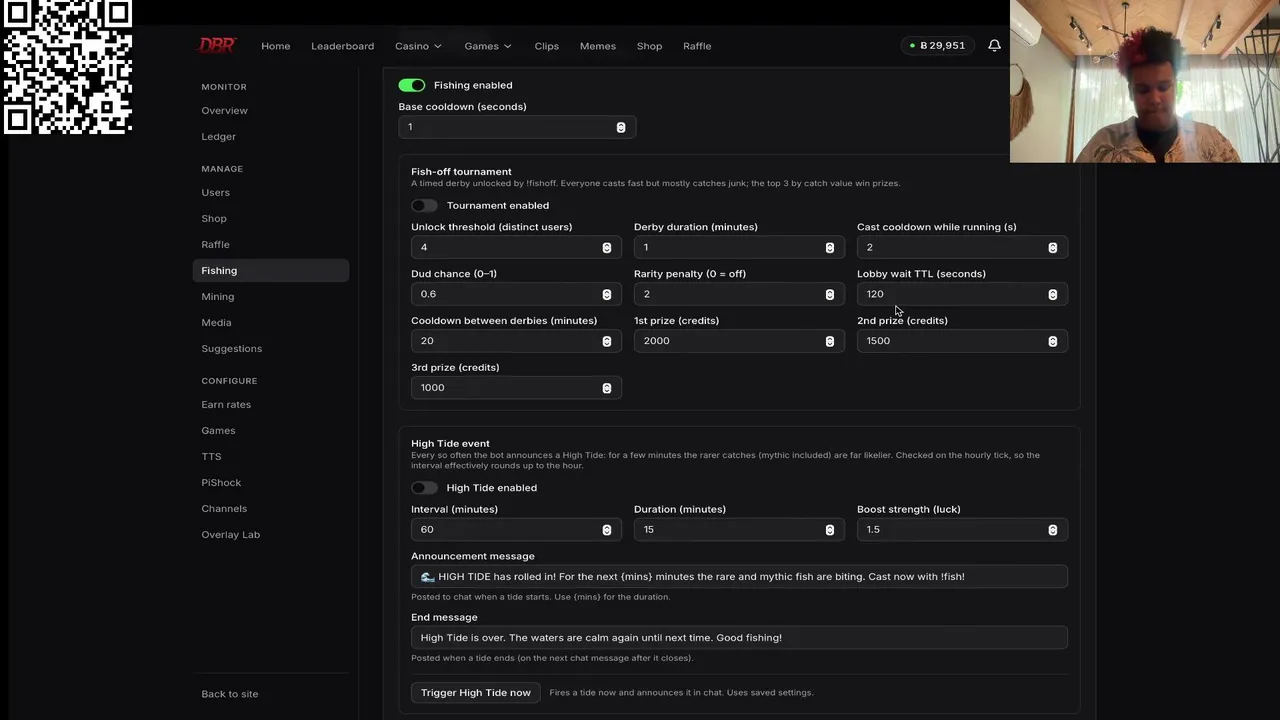Click the Lobby wait TTL stepper
This screenshot has width=1280, height=720.
tap(1053, 294)
